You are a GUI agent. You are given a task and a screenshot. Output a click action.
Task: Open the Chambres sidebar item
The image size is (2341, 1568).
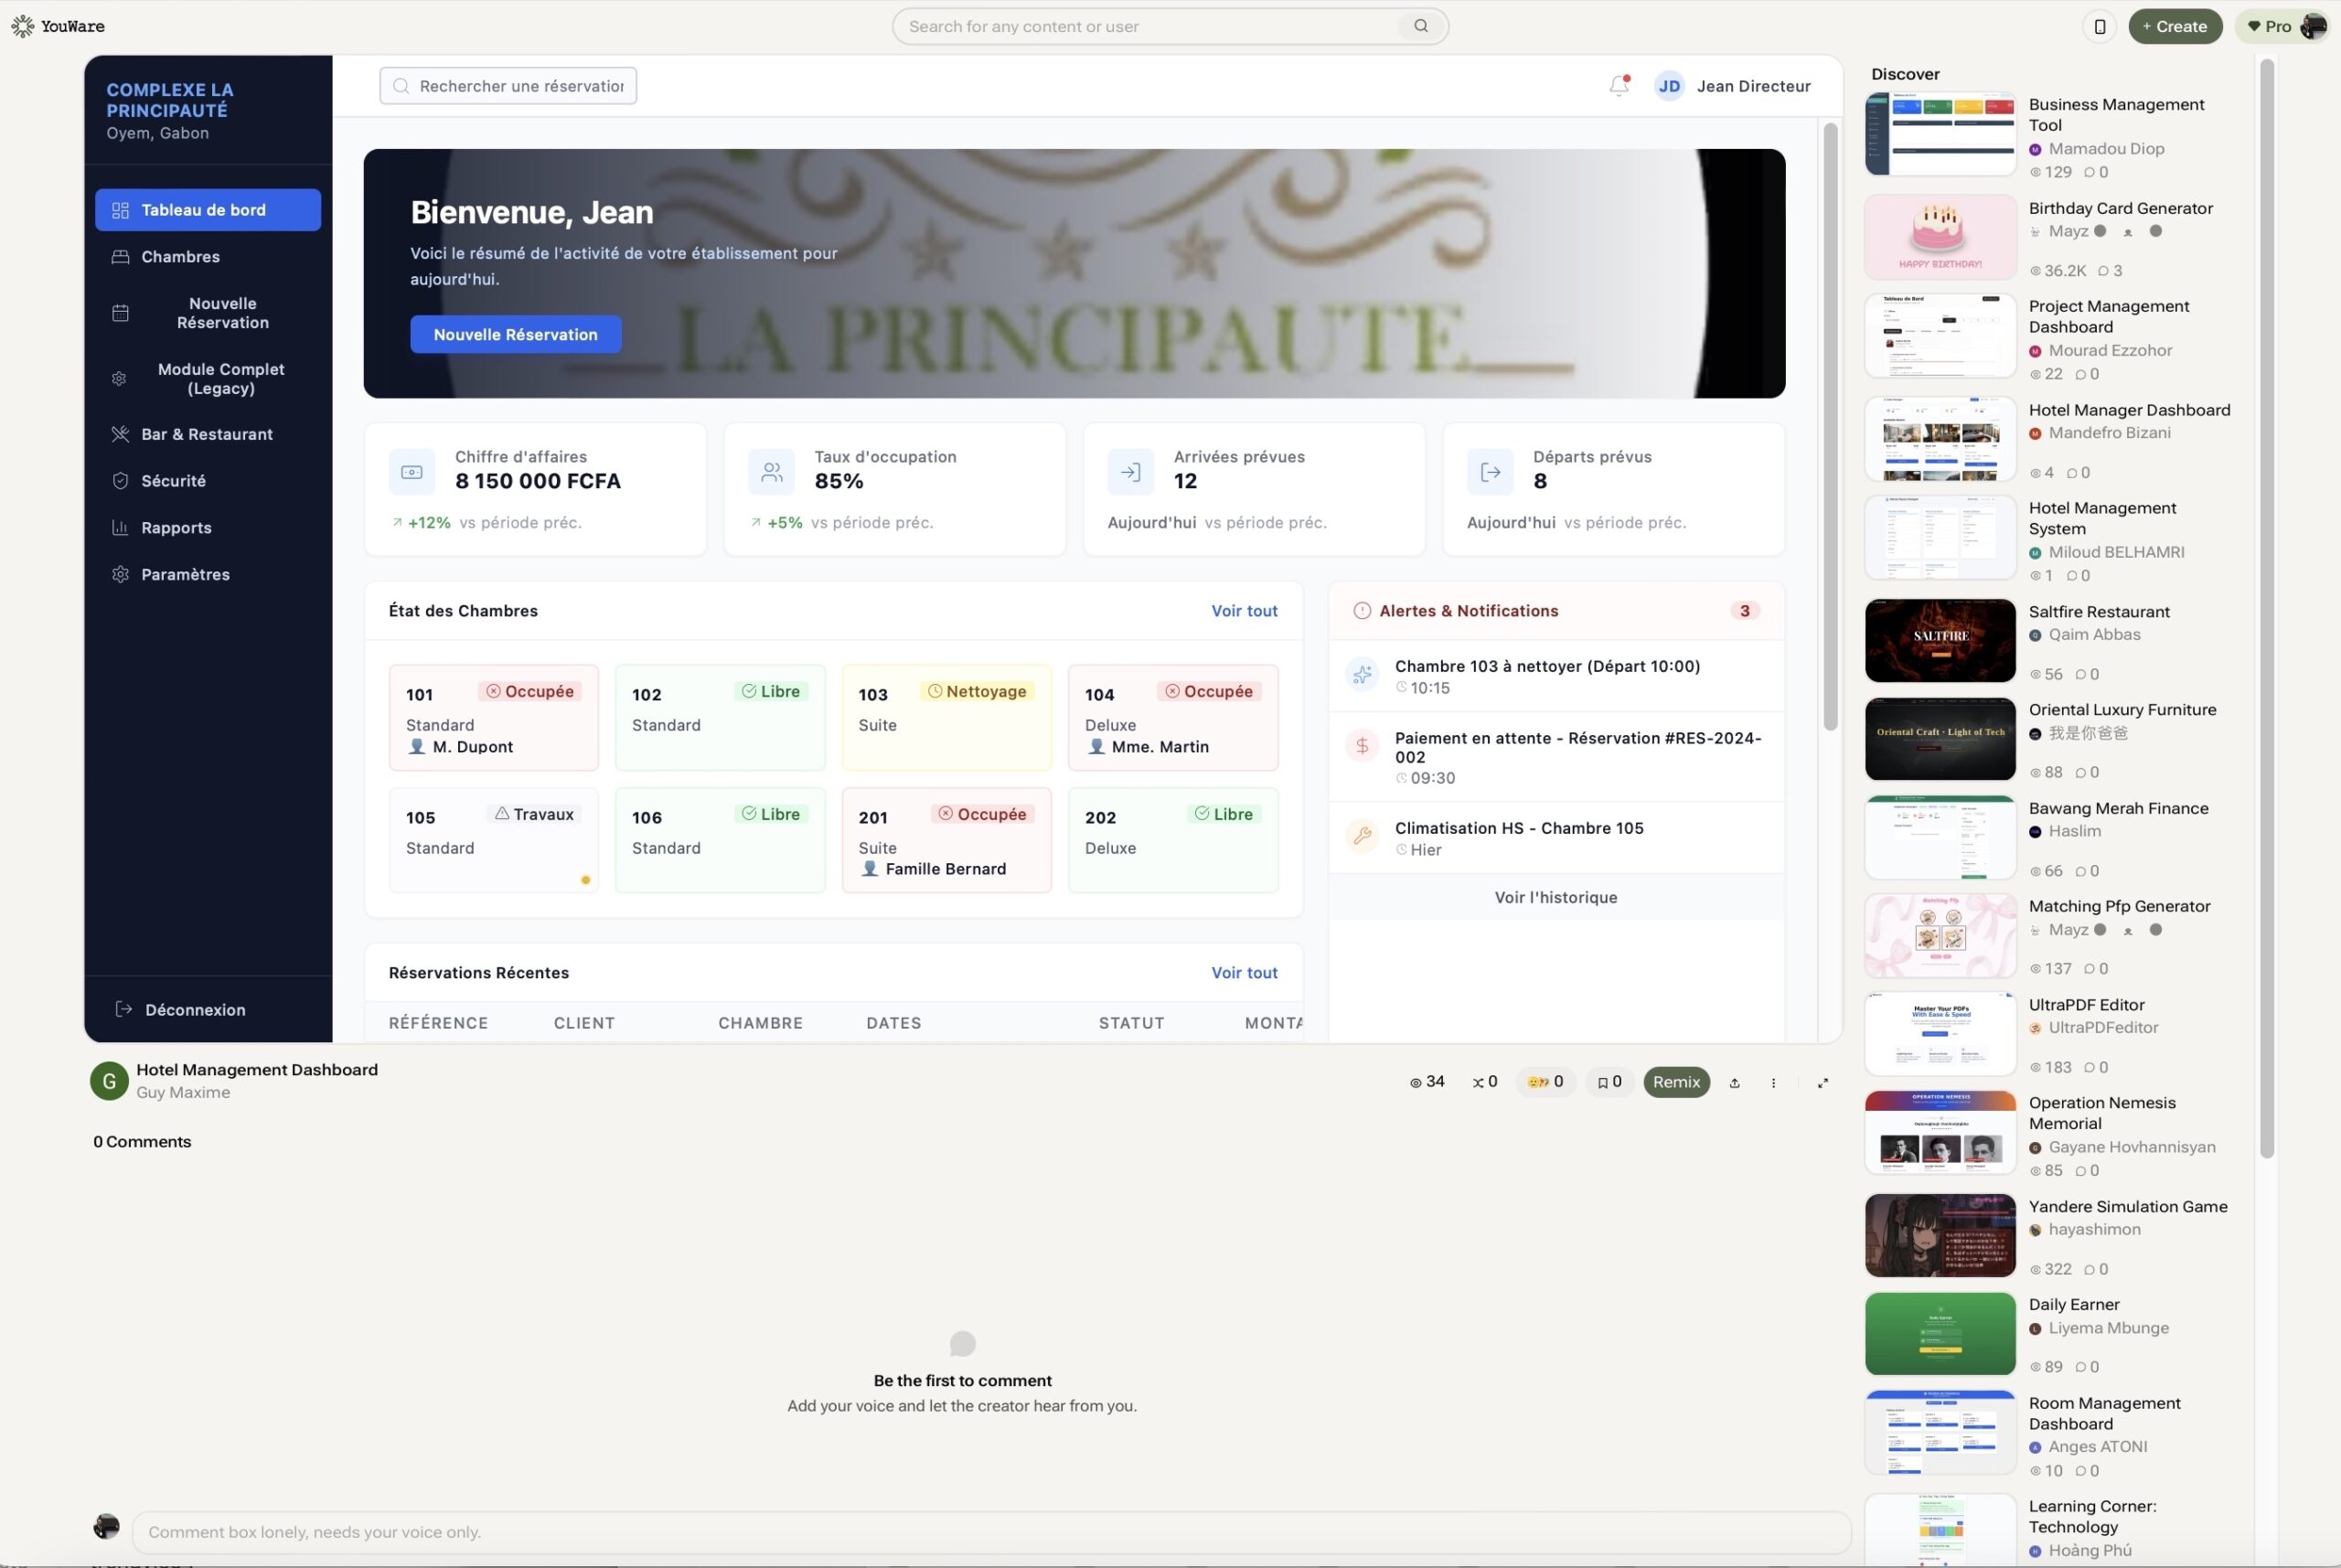(180, 257)
